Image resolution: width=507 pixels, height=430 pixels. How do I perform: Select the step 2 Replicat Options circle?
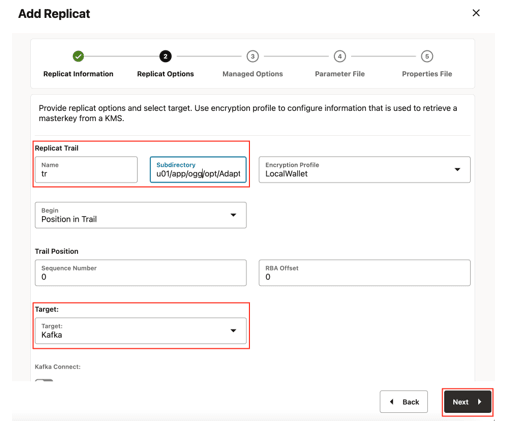[x=165, y=56]
